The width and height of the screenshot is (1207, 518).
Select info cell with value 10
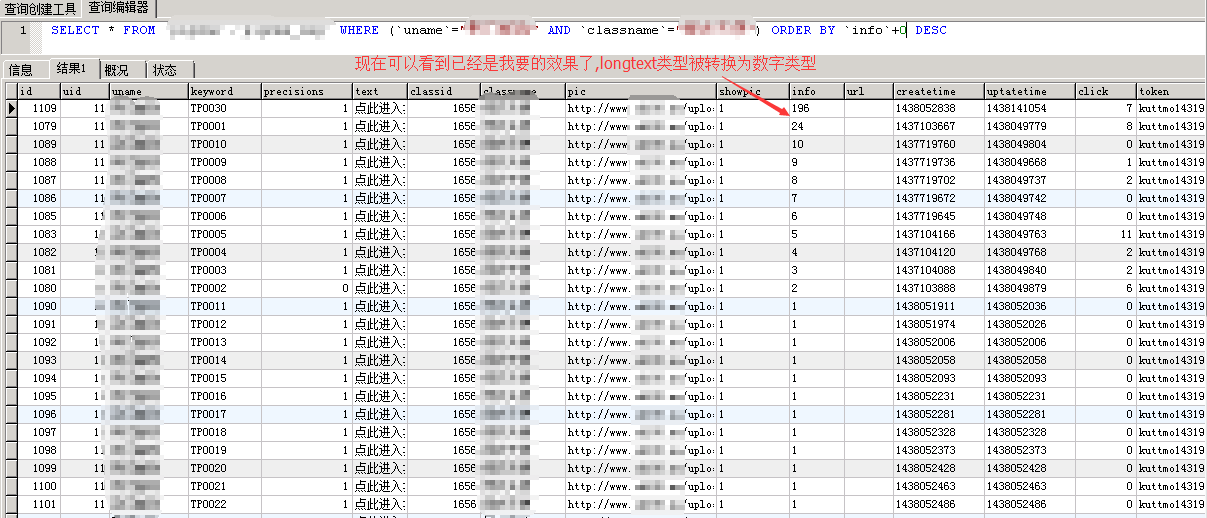pyautogui.click(x=816, y=144)
